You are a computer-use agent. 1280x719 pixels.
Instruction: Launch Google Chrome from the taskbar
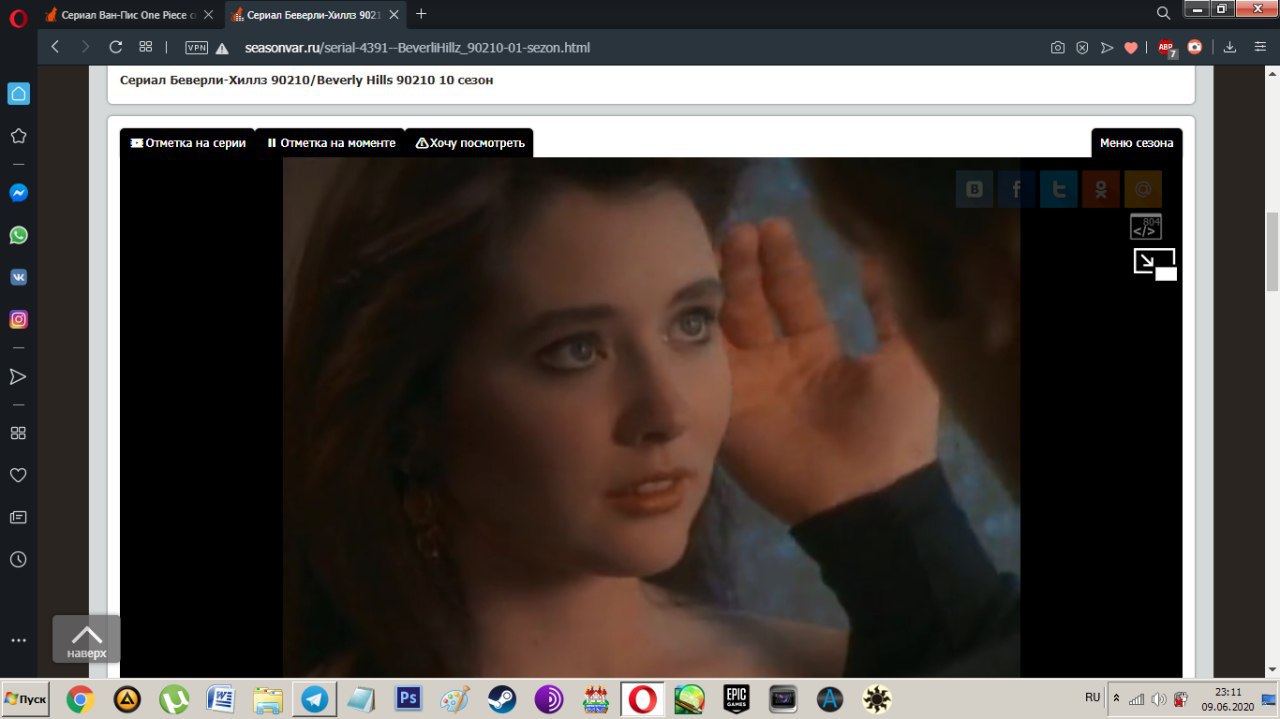pos(81,699)
